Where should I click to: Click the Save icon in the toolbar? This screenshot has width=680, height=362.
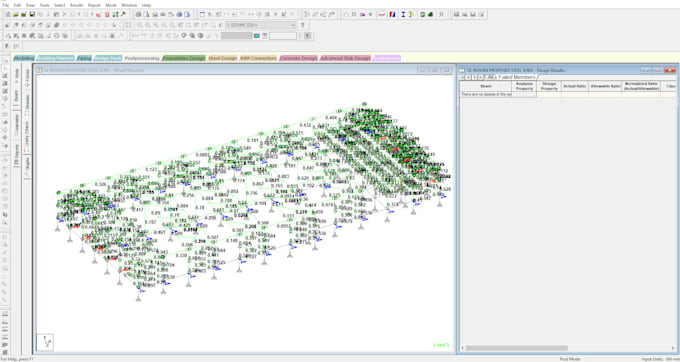click(32, 14)
